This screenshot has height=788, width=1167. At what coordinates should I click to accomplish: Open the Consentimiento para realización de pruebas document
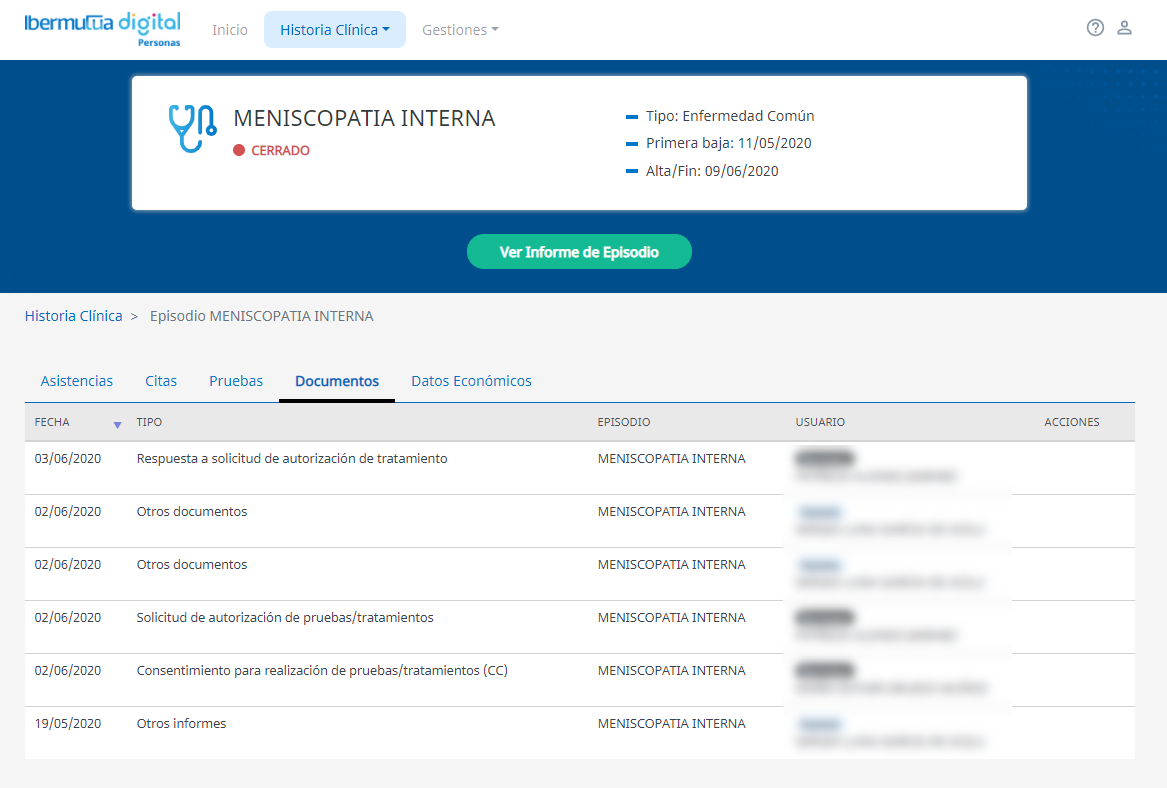click(x=322, y=671)
